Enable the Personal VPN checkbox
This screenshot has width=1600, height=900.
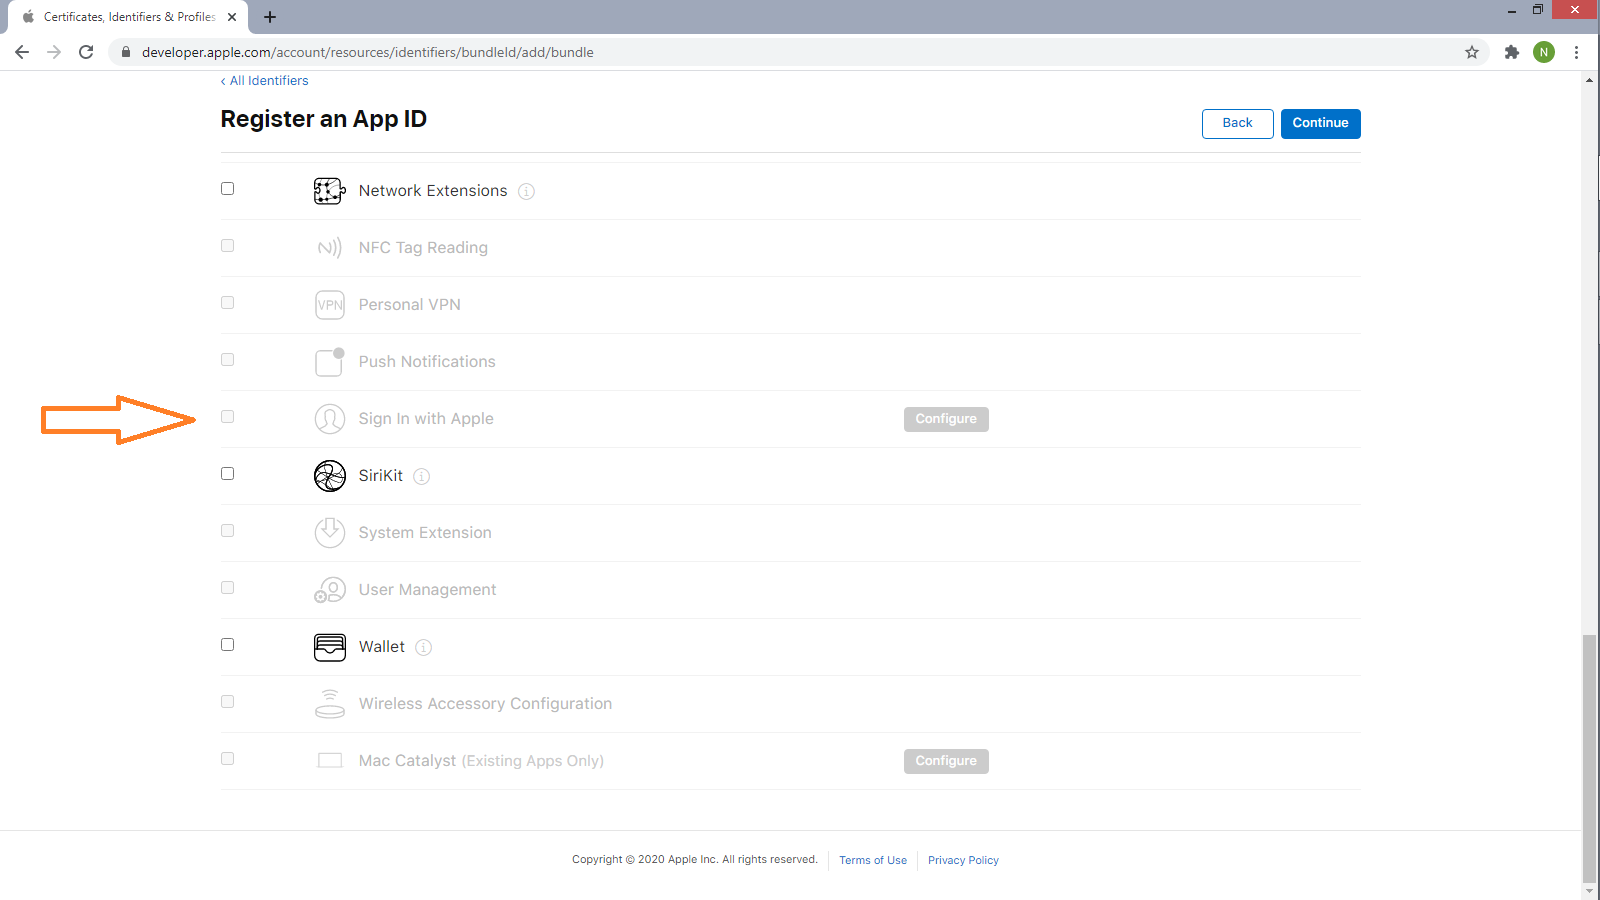pyautogui.click(x=228, y=303)
